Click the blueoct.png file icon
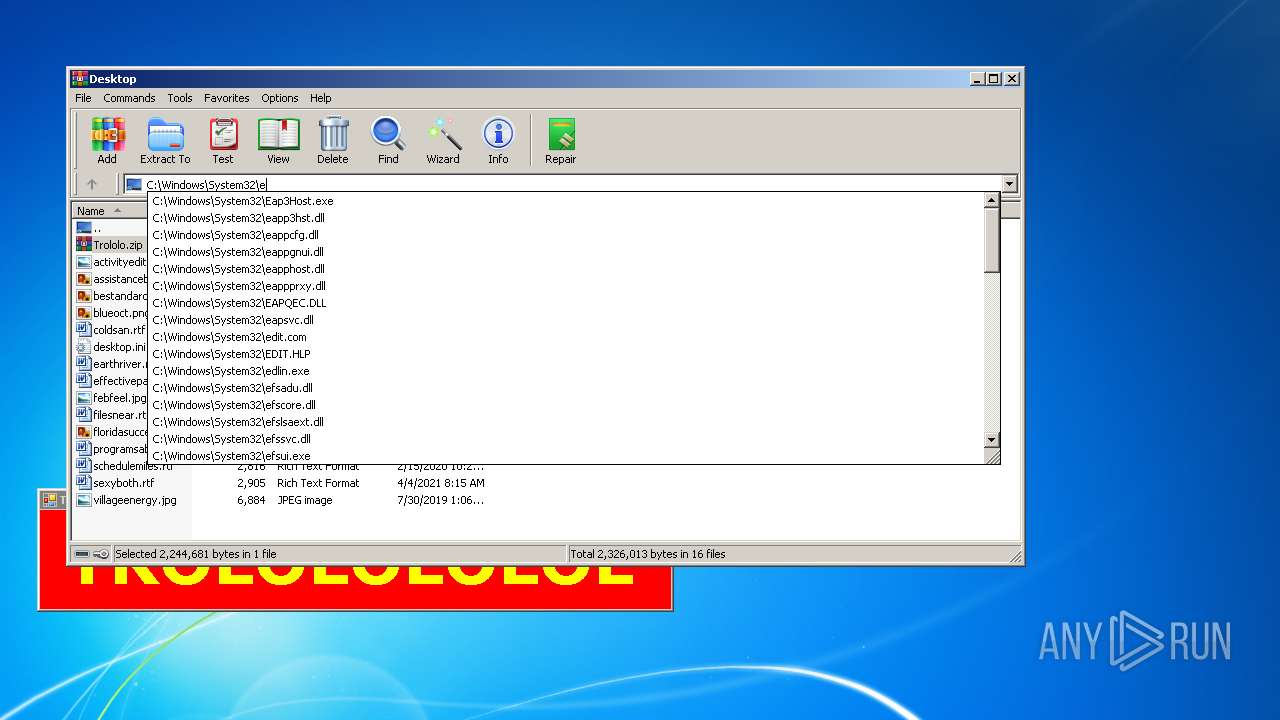Screen dimensions: 1280x720 click(84, 313)
